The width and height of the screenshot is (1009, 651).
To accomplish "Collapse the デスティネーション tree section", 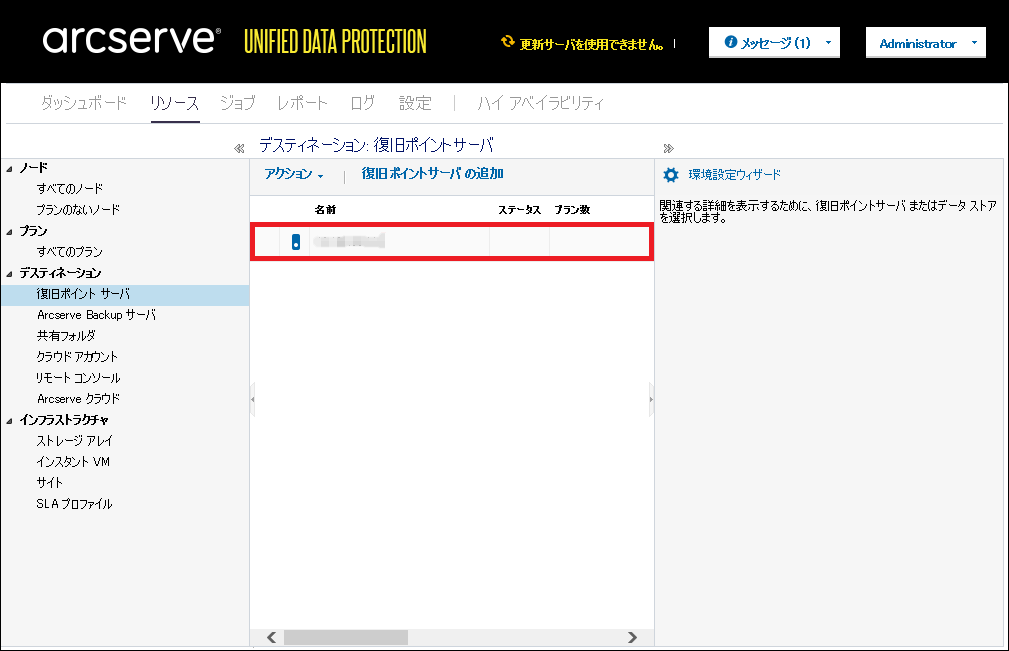I will click(x=9, y=273).
